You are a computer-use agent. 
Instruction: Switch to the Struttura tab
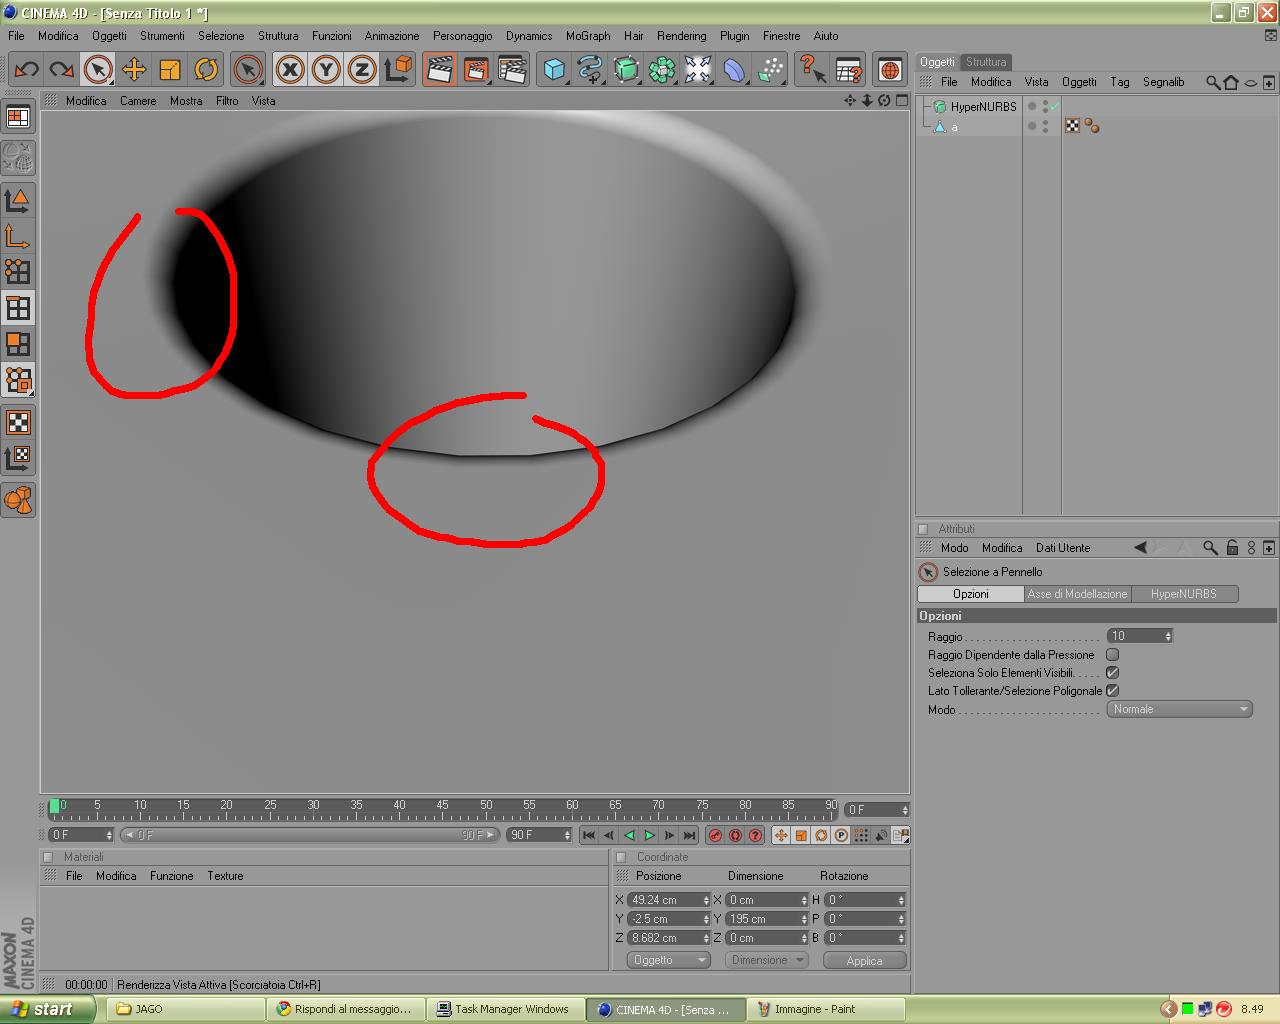click(986, 62)
